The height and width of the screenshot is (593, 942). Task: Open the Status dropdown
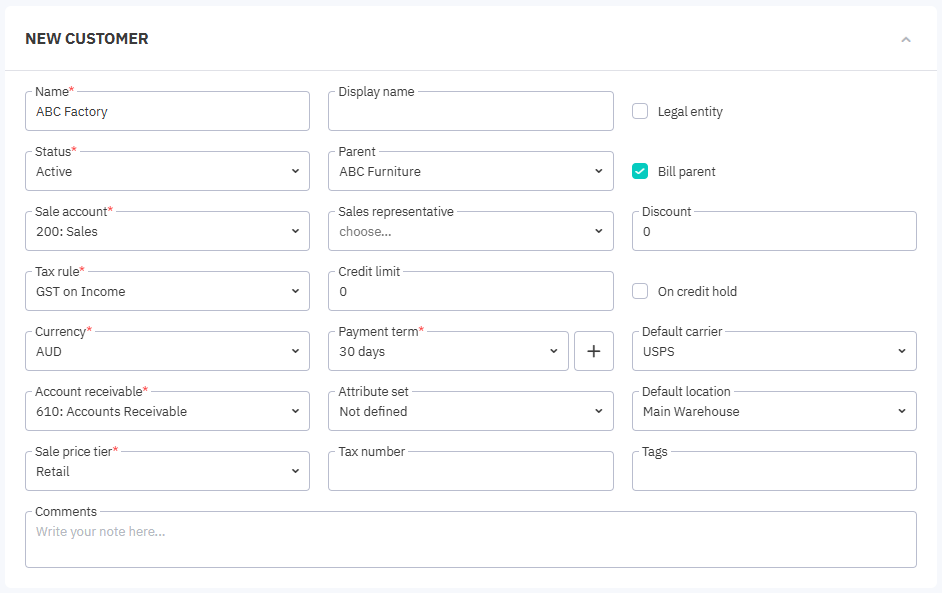click(167, 172)
